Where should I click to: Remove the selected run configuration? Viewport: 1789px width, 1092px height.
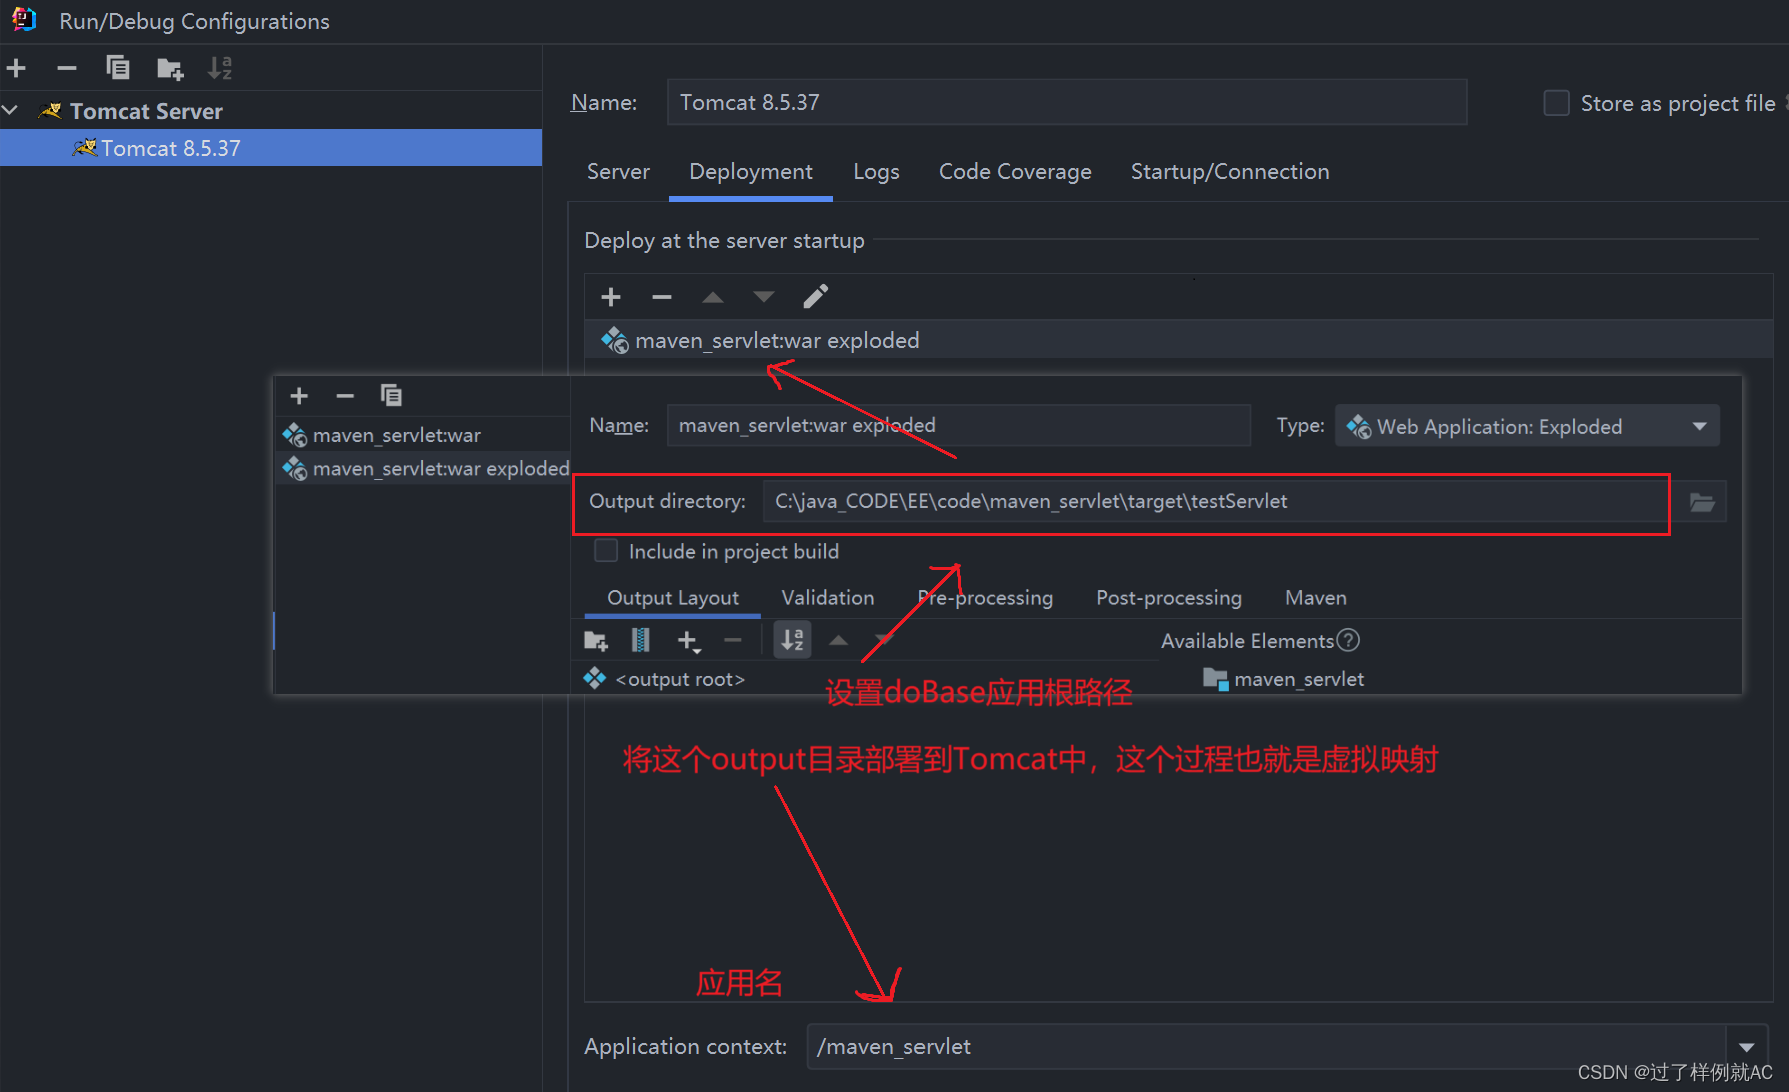[66, 68]
